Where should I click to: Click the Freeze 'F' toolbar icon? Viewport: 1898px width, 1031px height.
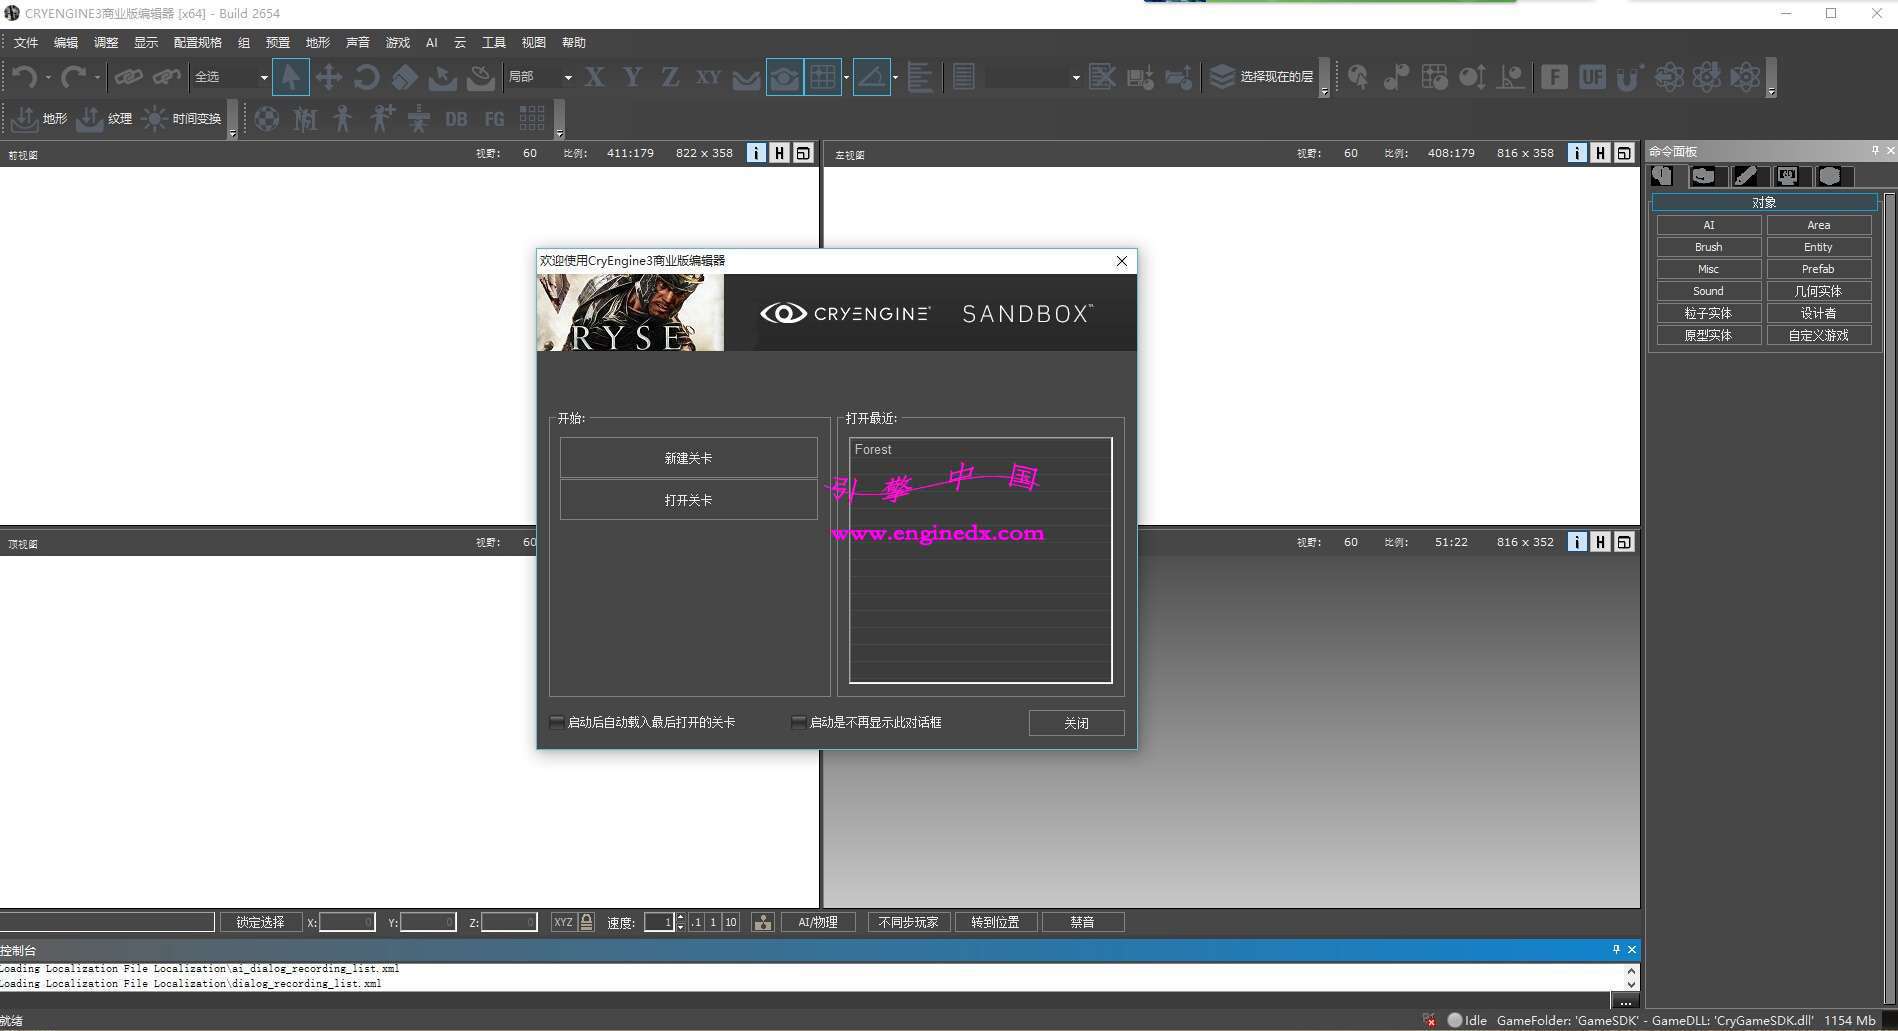click(x=1554, y=77)
